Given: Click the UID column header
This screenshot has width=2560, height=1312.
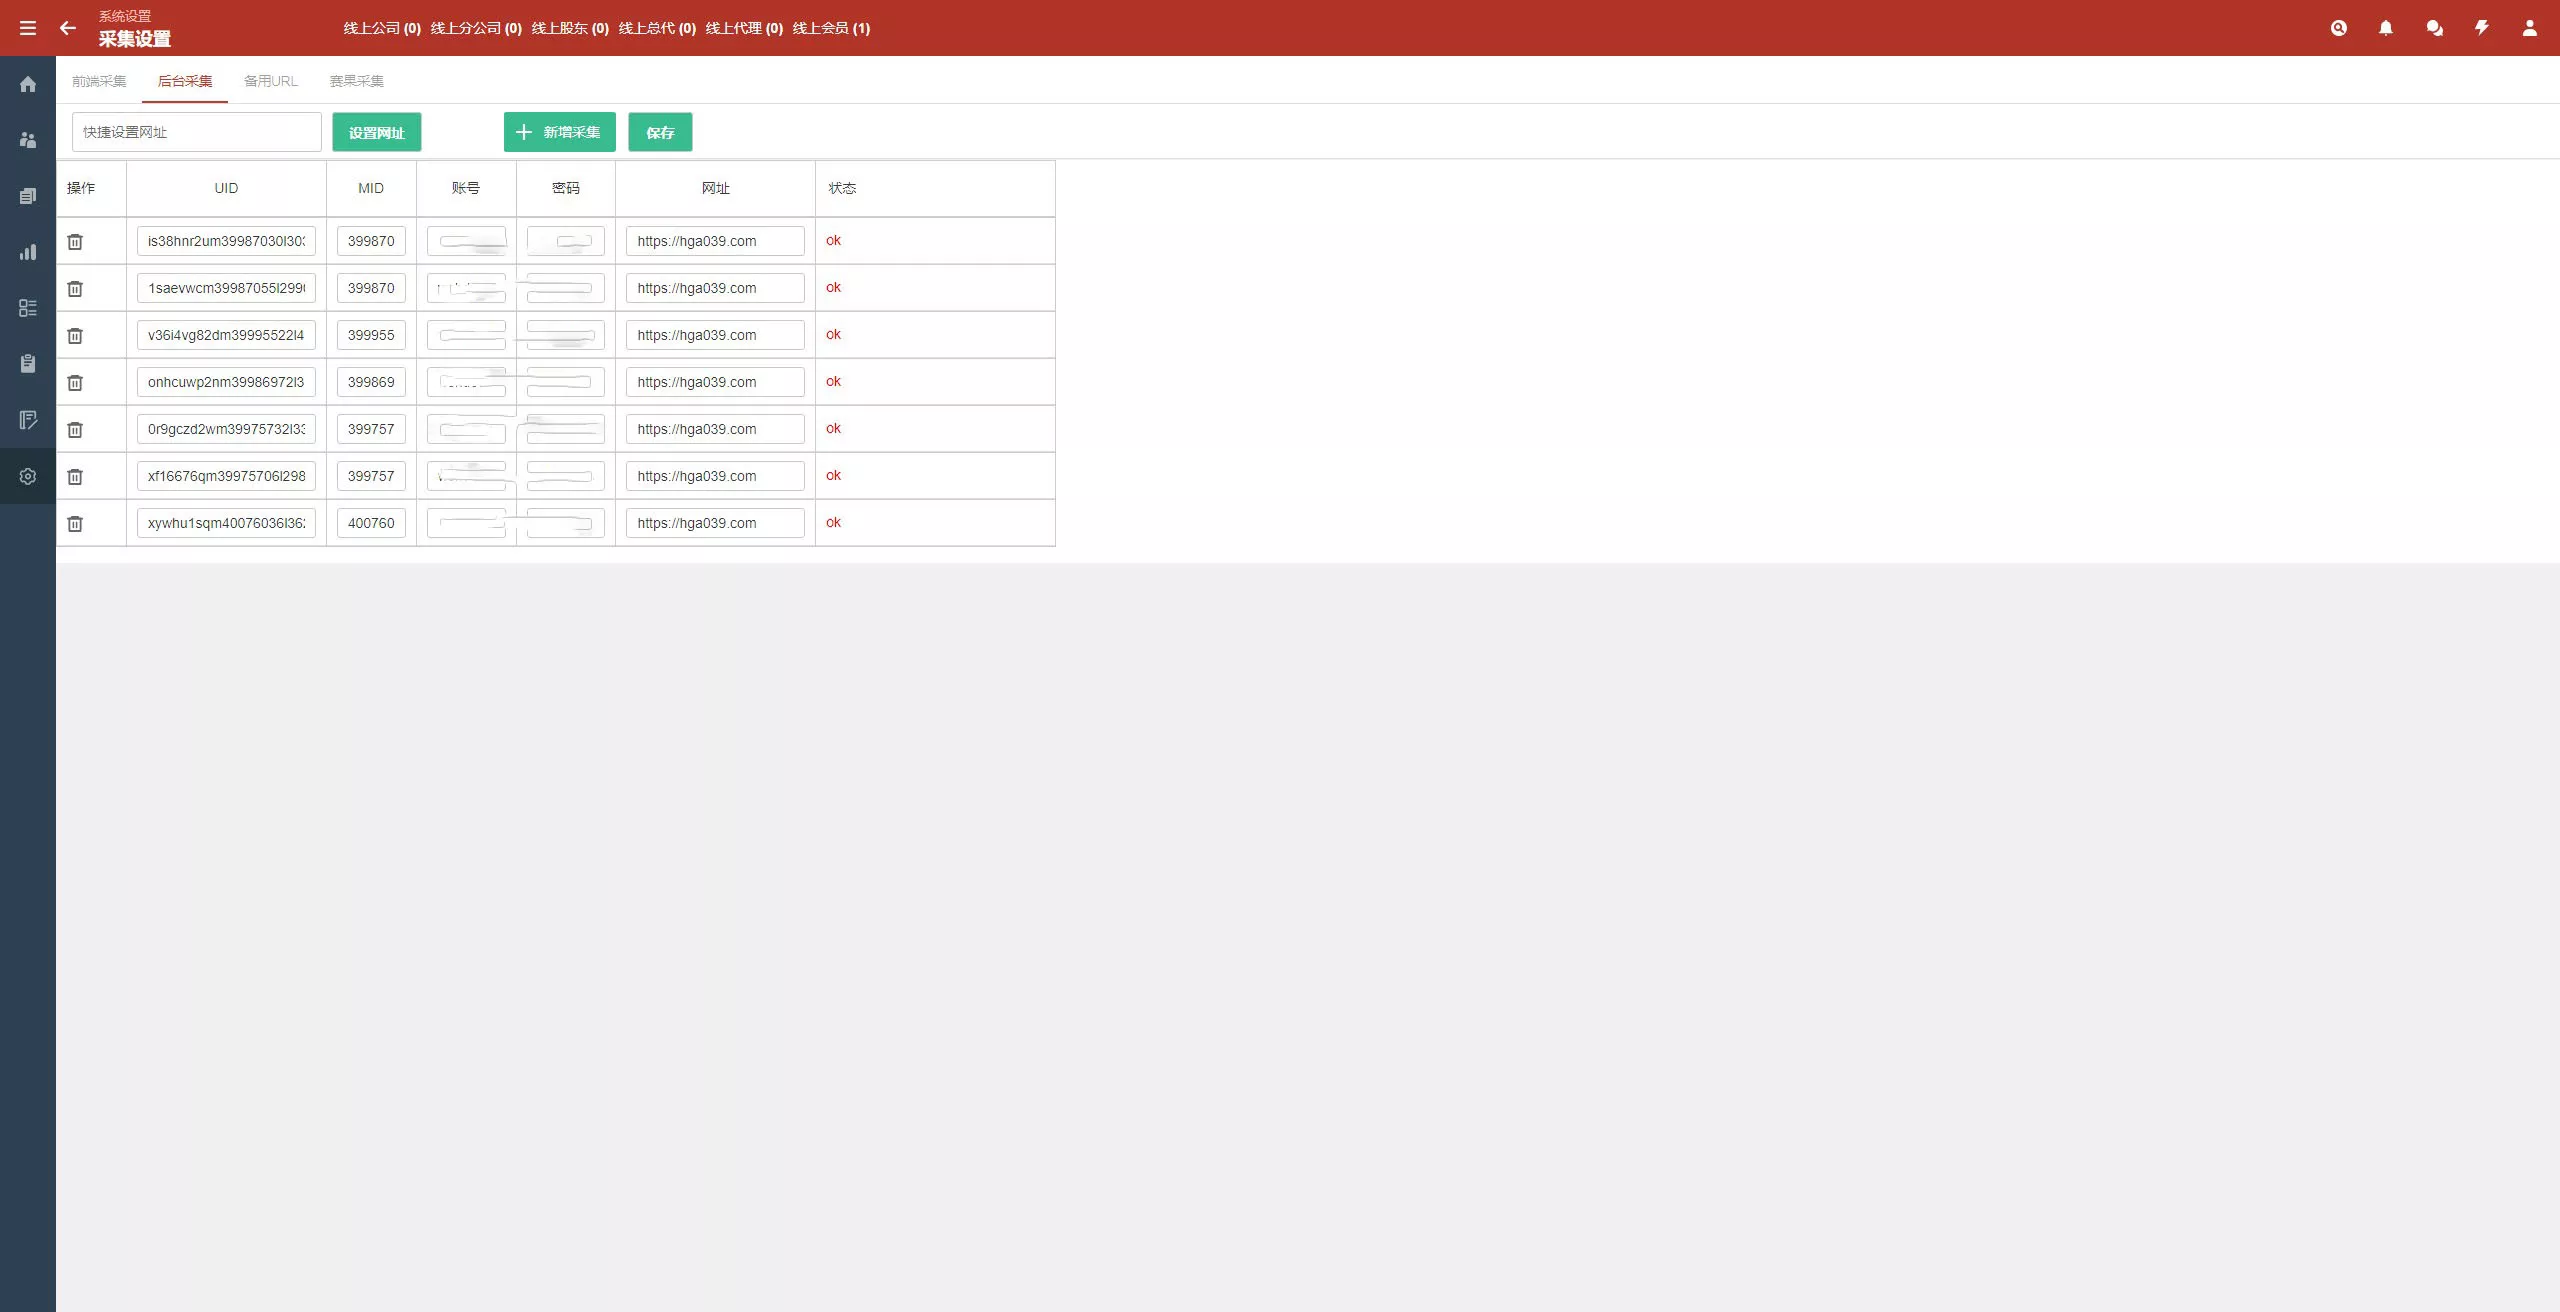Looking at the screenshot, I should (226, 188).
